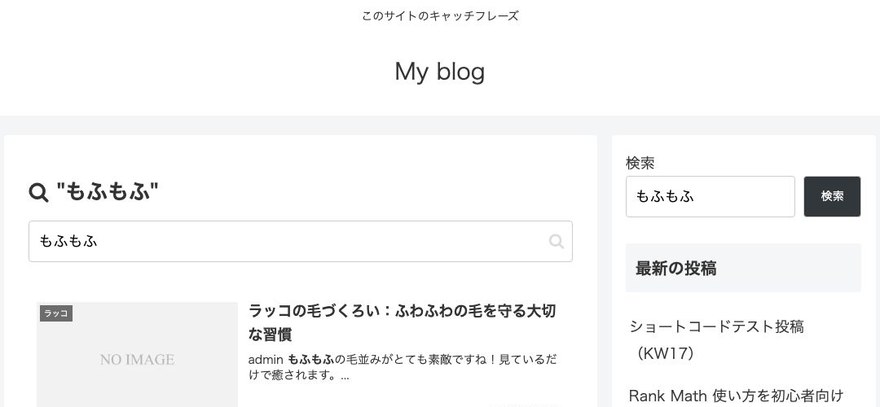Click the "もふもふ" search results heading text

pos(107,193)
